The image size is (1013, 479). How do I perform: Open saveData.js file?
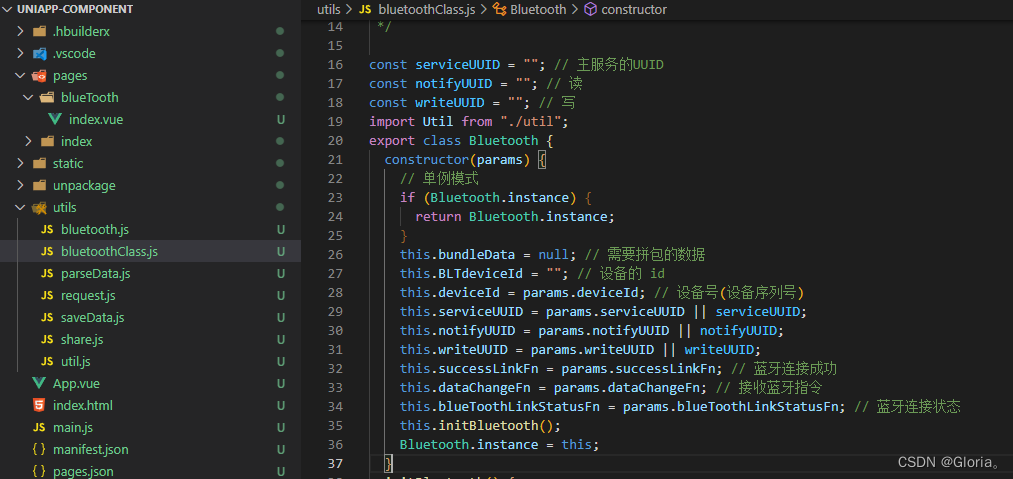pyautogui.click(x=93, y=317)
